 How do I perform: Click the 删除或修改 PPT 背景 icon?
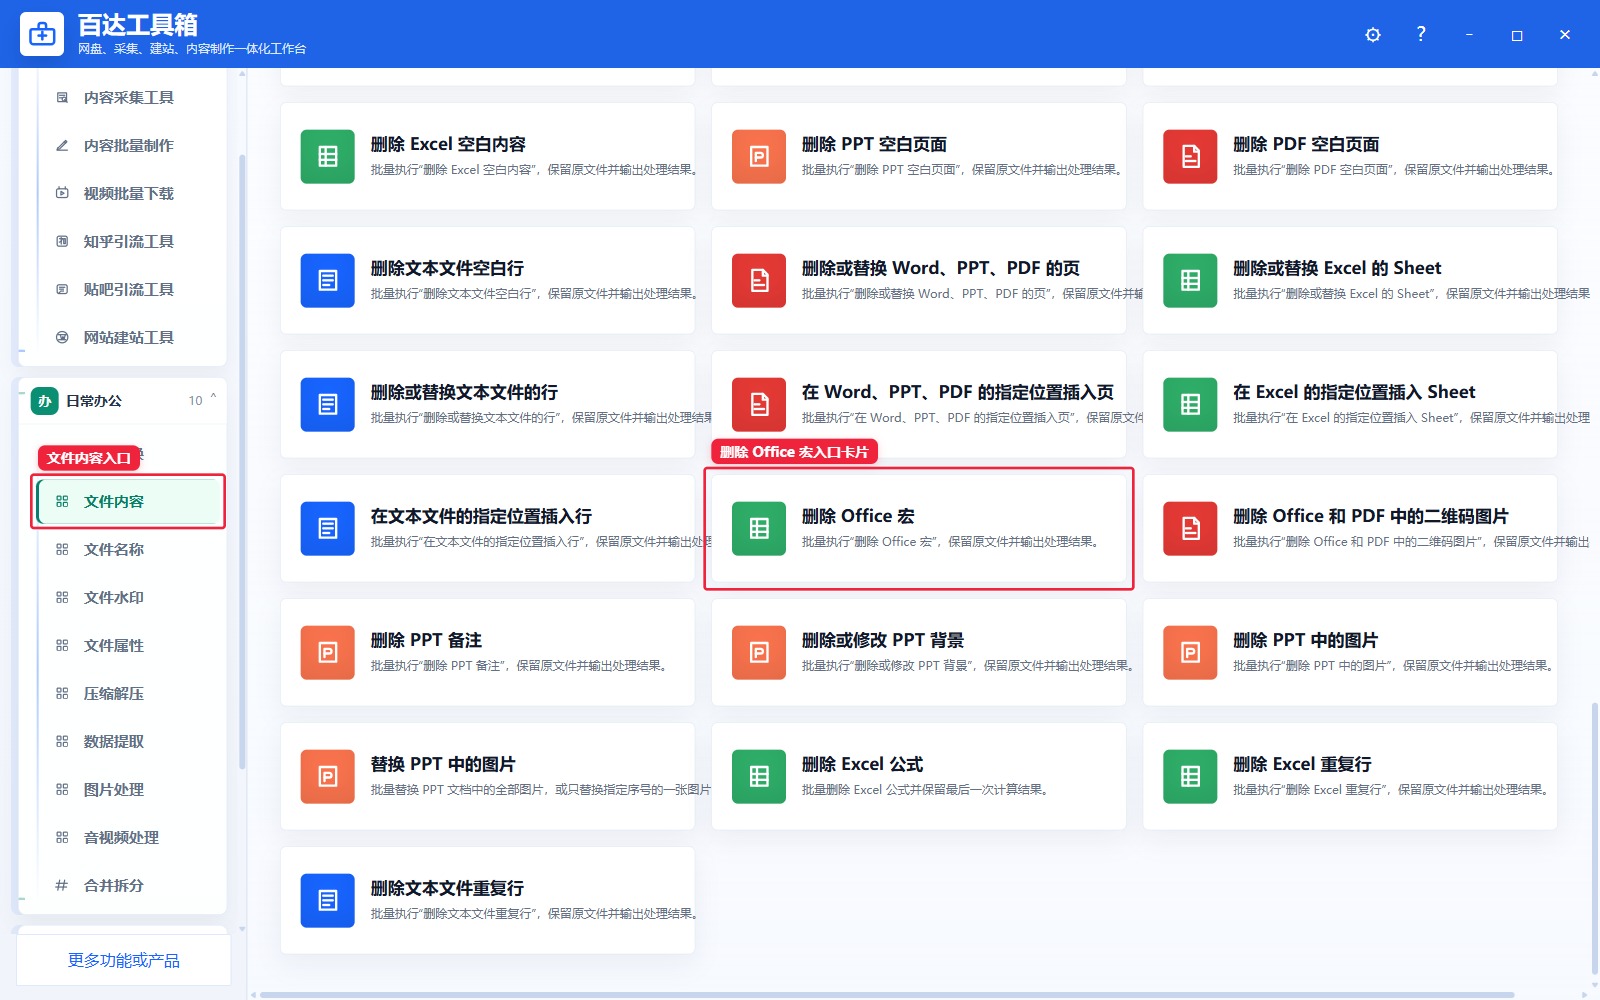pyautogui.click(x=759, y=653)
